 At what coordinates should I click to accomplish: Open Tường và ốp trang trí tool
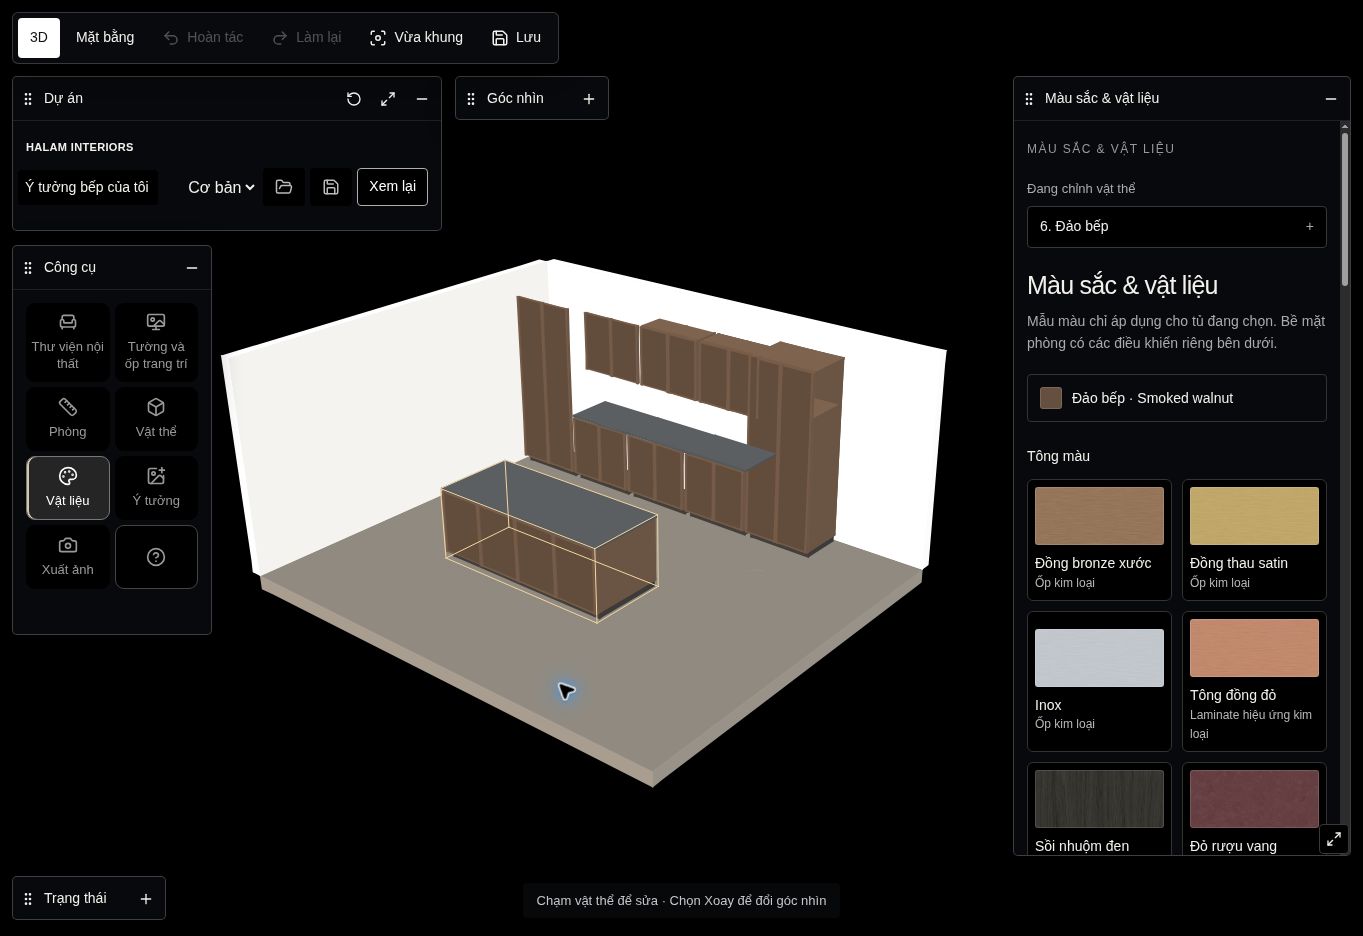(x=156, y=343)
